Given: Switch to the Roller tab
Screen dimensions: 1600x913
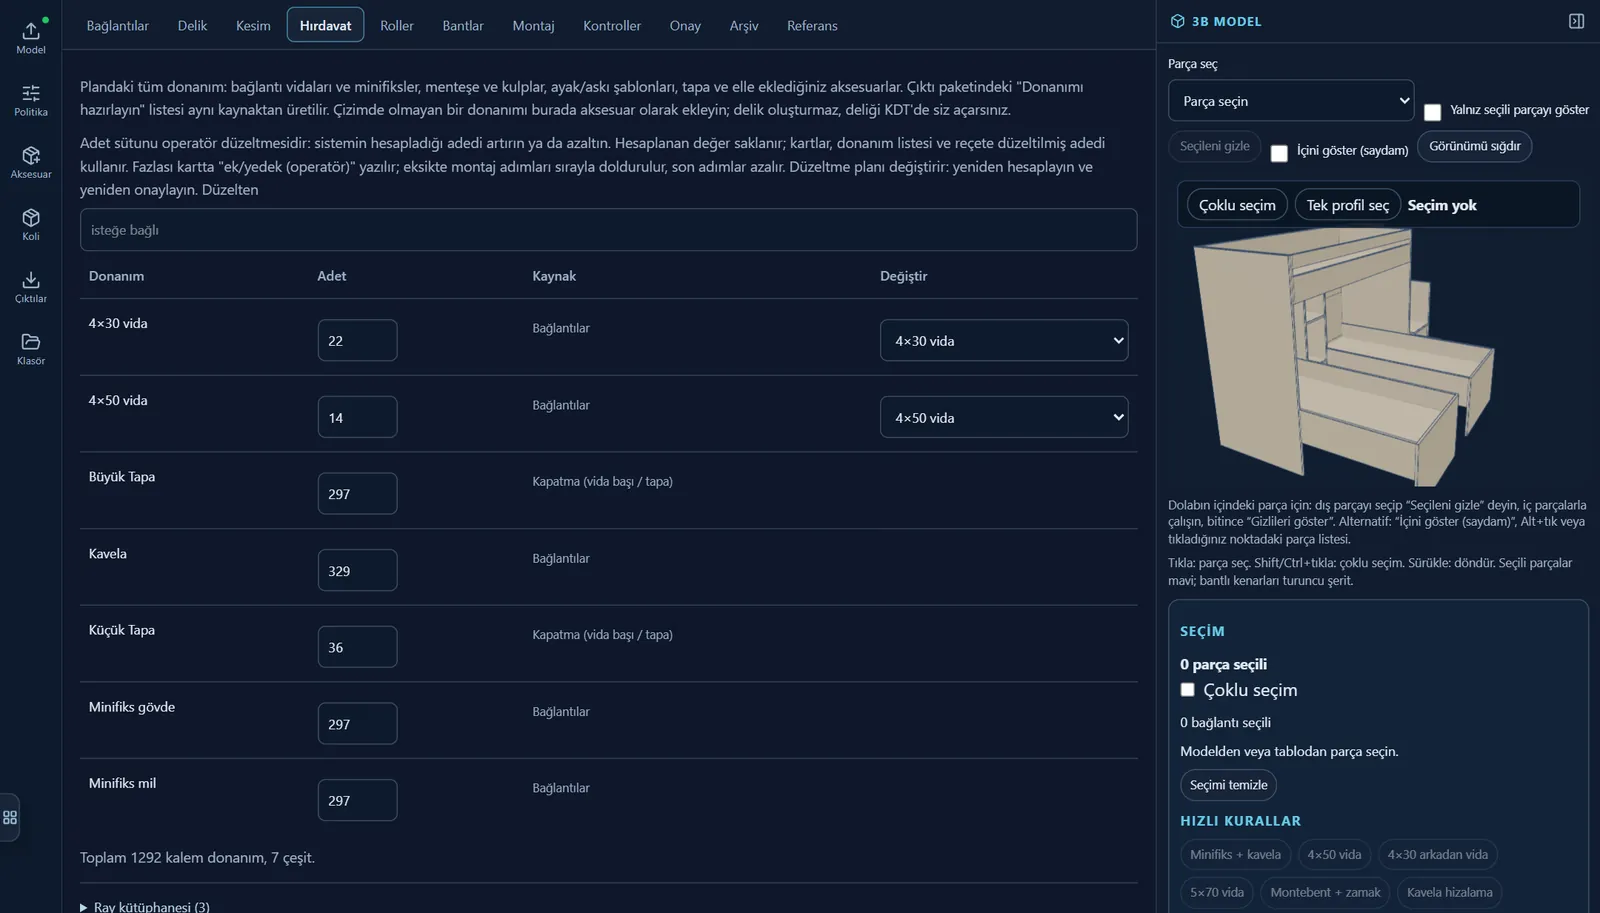Looking at the screenshot, I should (396, 25).
